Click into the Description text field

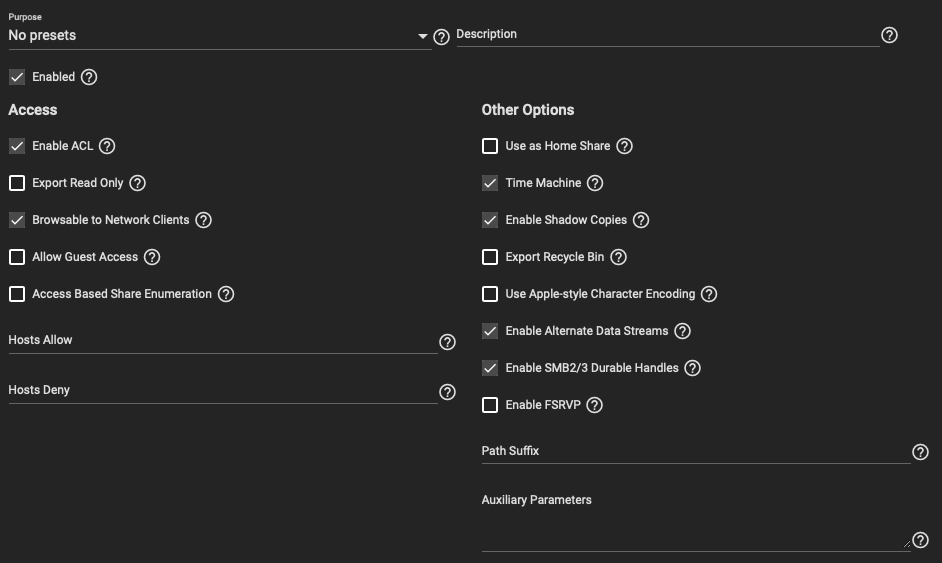[x=667, y=35]
